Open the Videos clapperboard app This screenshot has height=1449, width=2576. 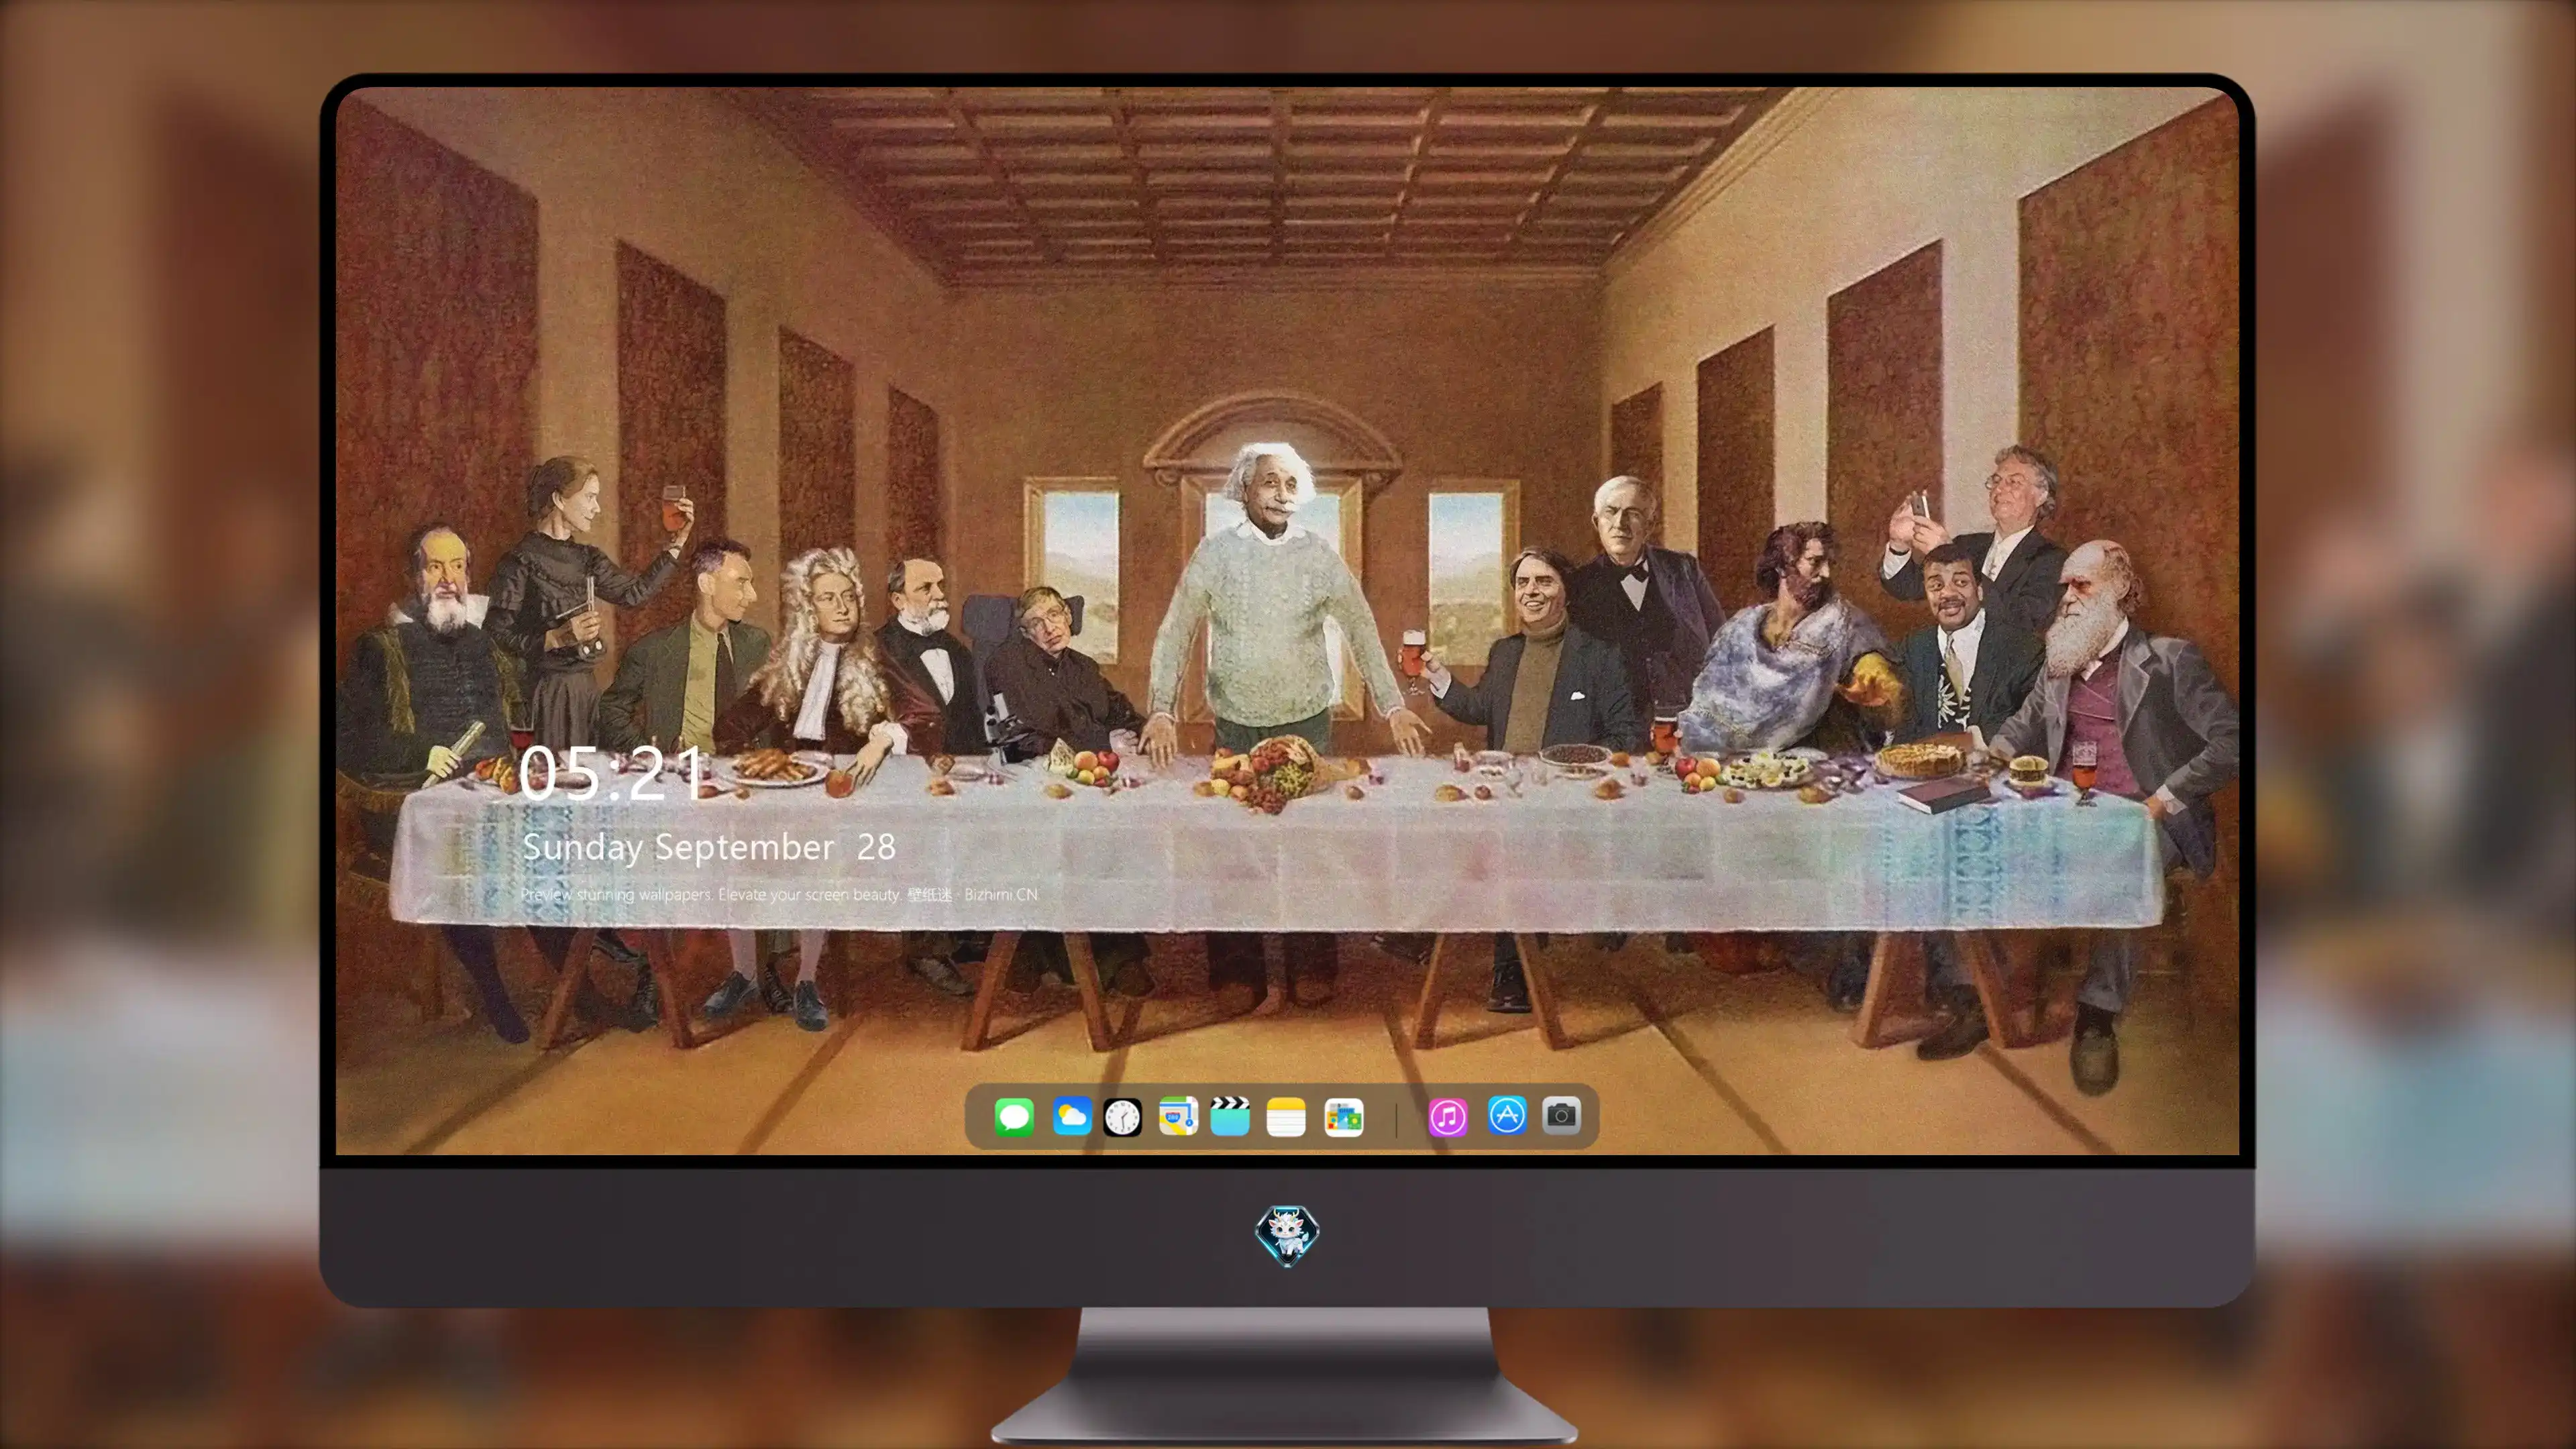coord(1230,1117)
